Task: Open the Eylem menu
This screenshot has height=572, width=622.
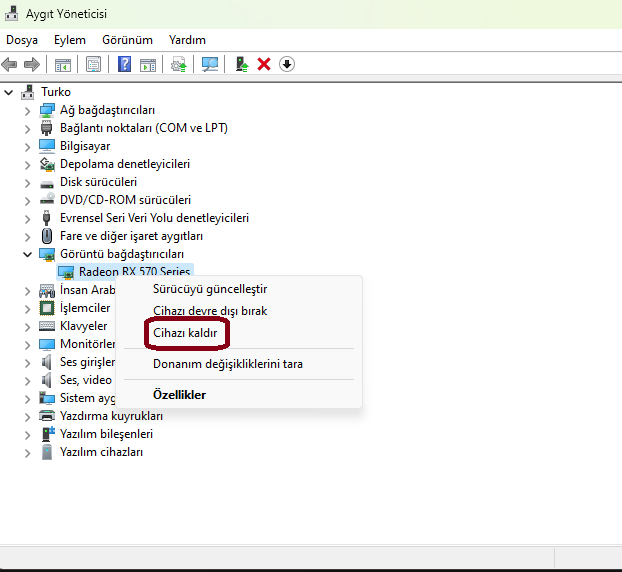Action: 70,40
